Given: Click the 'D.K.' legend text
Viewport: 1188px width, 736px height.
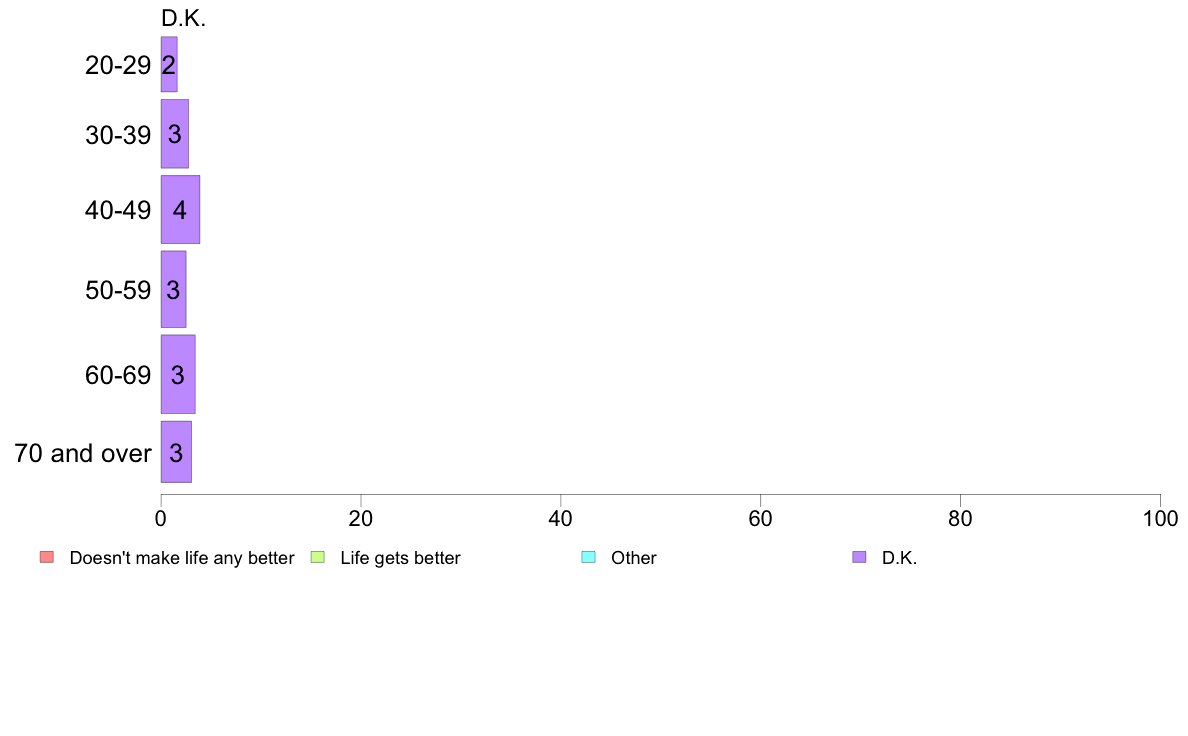Looking at the screenshot, I should click(899, 558).
